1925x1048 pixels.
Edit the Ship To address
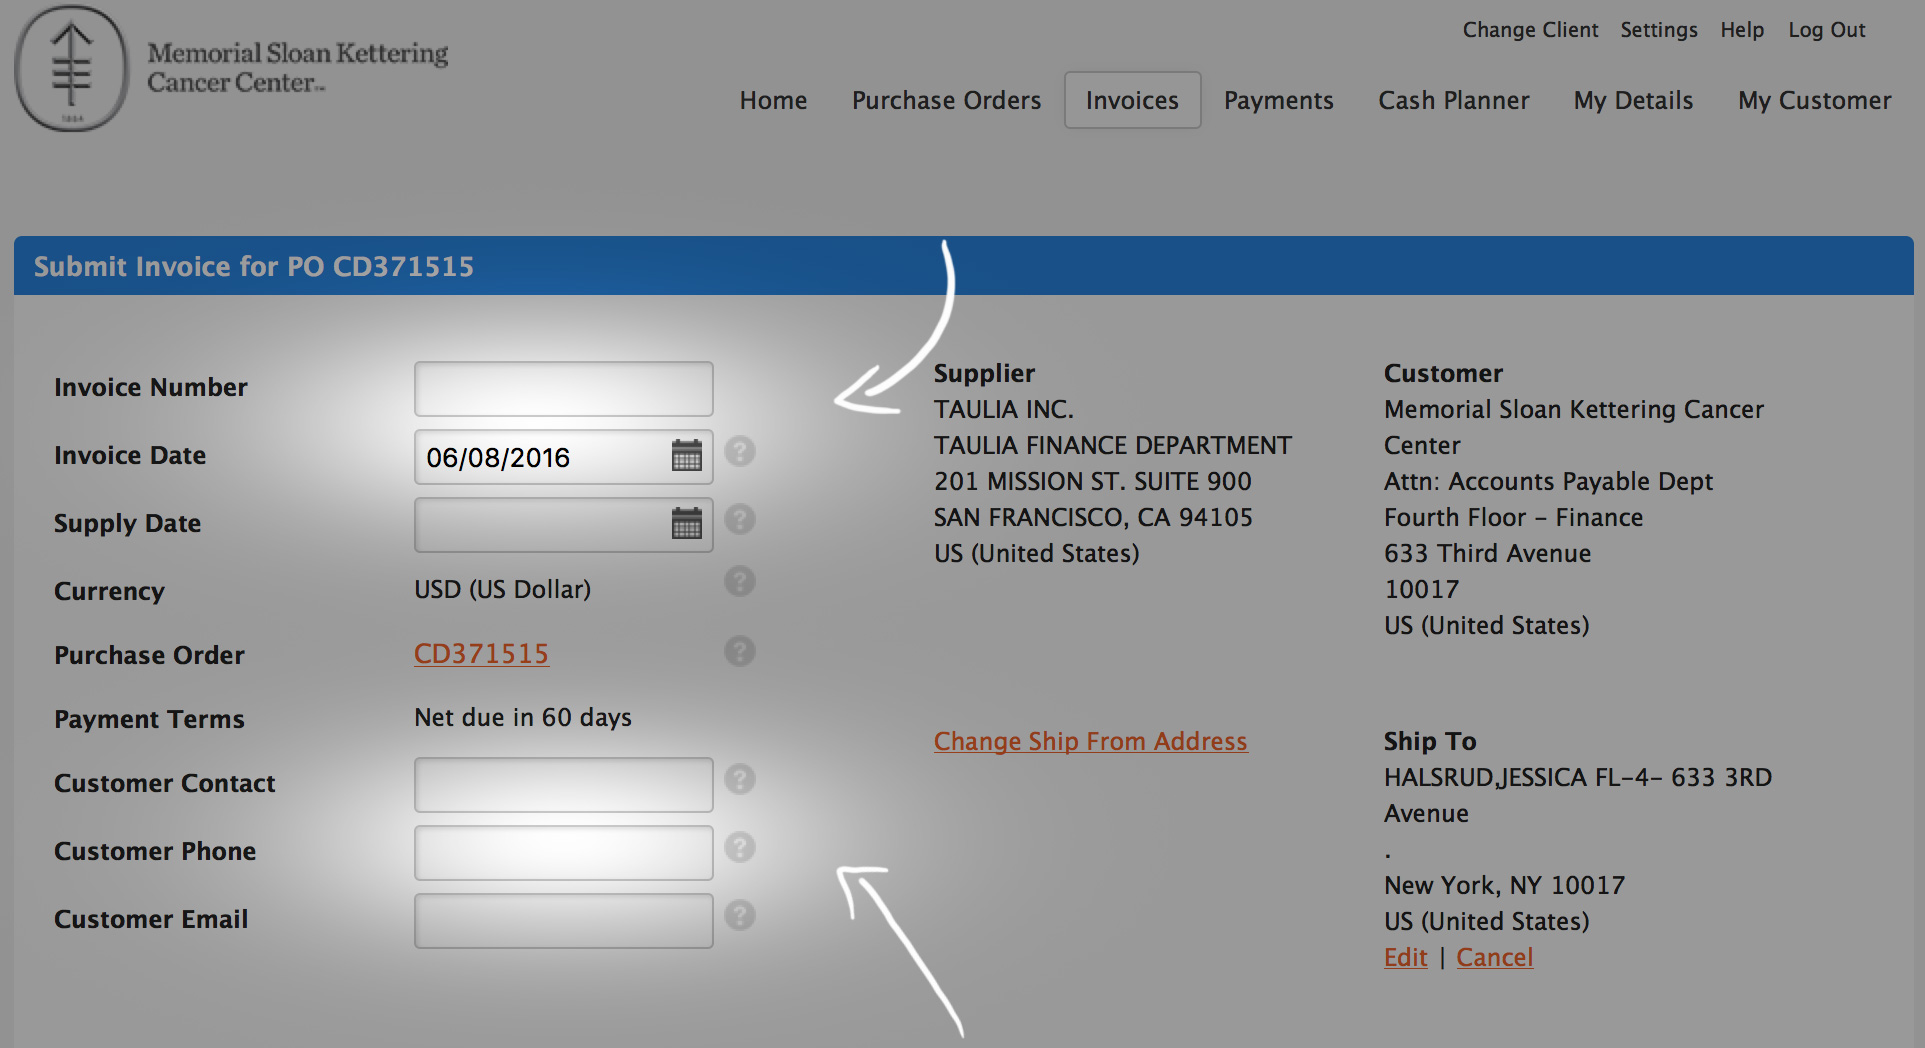[1405, 957]
